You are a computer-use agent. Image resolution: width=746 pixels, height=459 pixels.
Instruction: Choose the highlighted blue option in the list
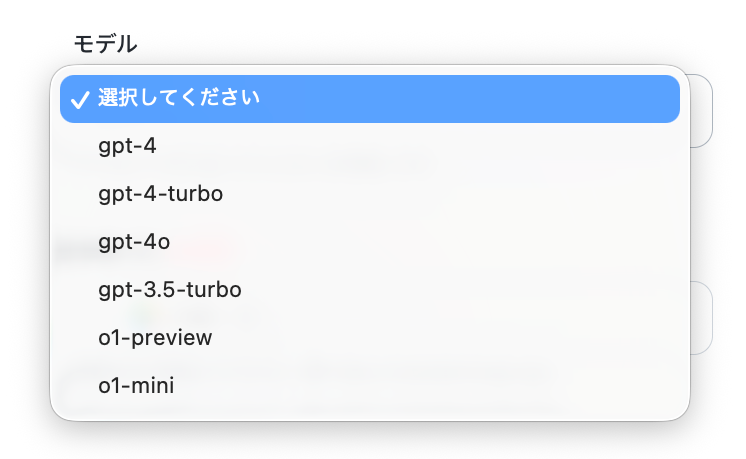coord(370,98)
